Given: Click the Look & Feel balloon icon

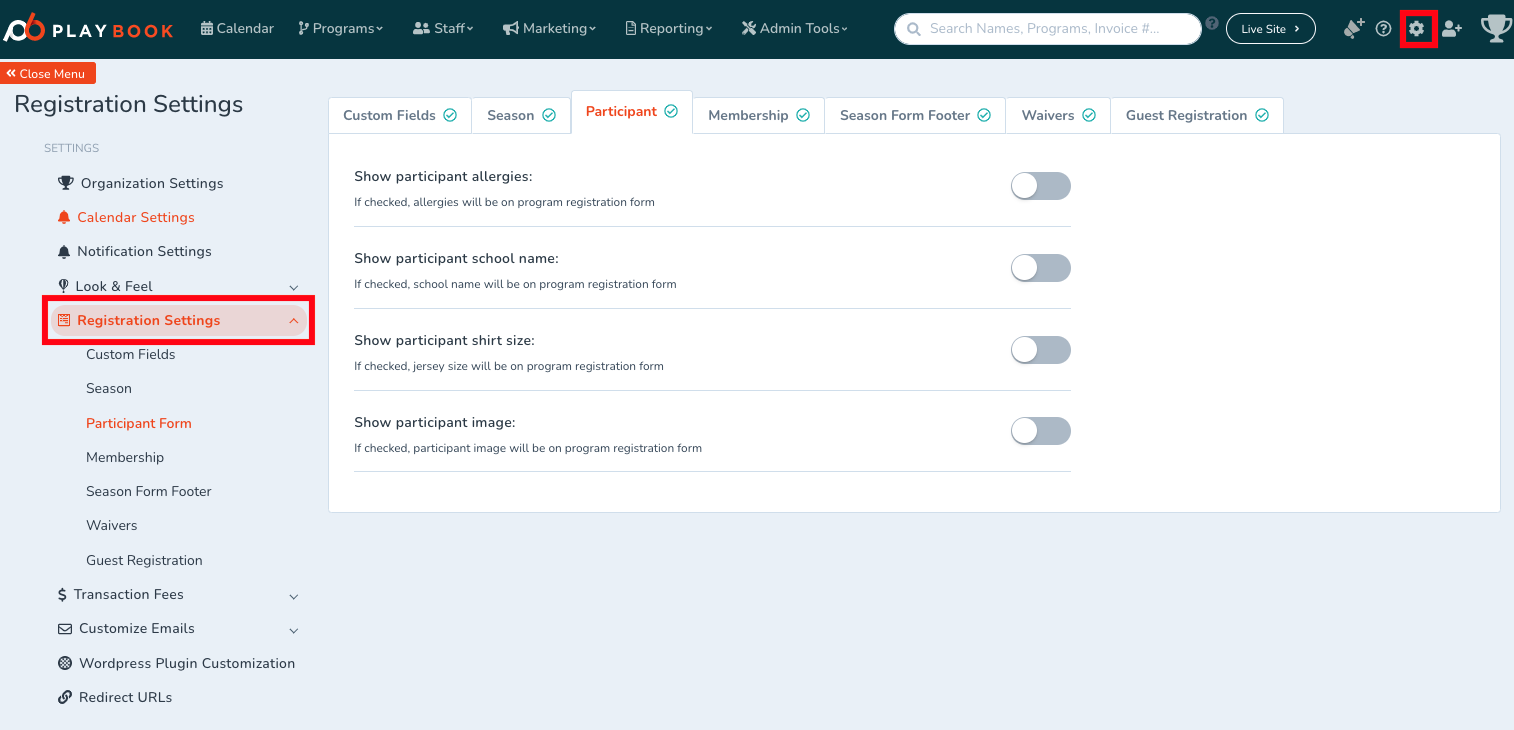Looking at the screenshot, I should tap(64, 285).
